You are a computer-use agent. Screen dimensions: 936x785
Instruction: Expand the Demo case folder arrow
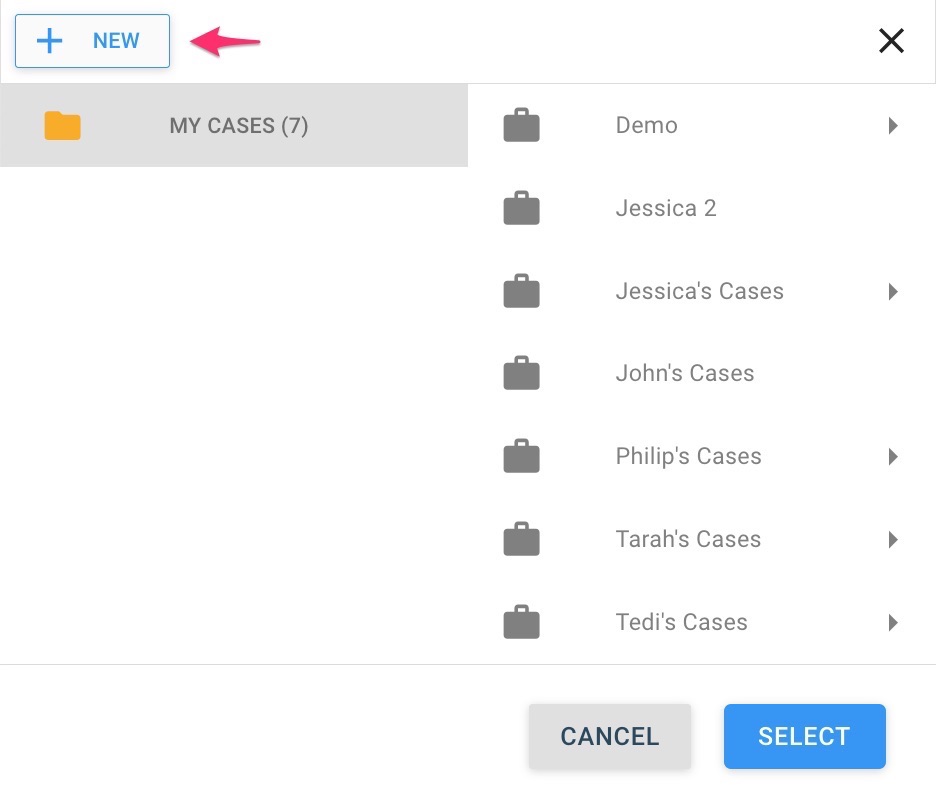click(893, 126)
